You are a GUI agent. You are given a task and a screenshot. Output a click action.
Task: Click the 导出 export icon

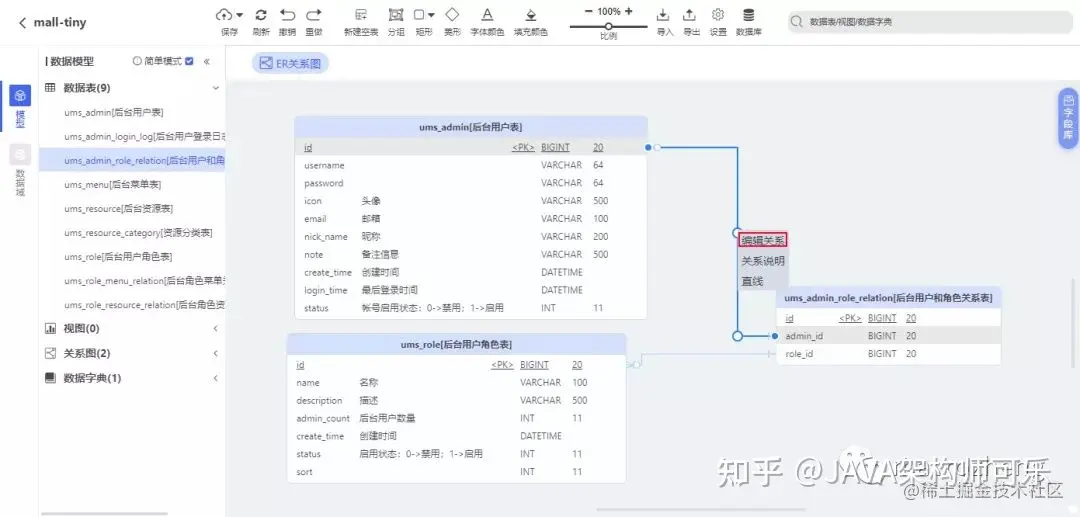point(689,14)
